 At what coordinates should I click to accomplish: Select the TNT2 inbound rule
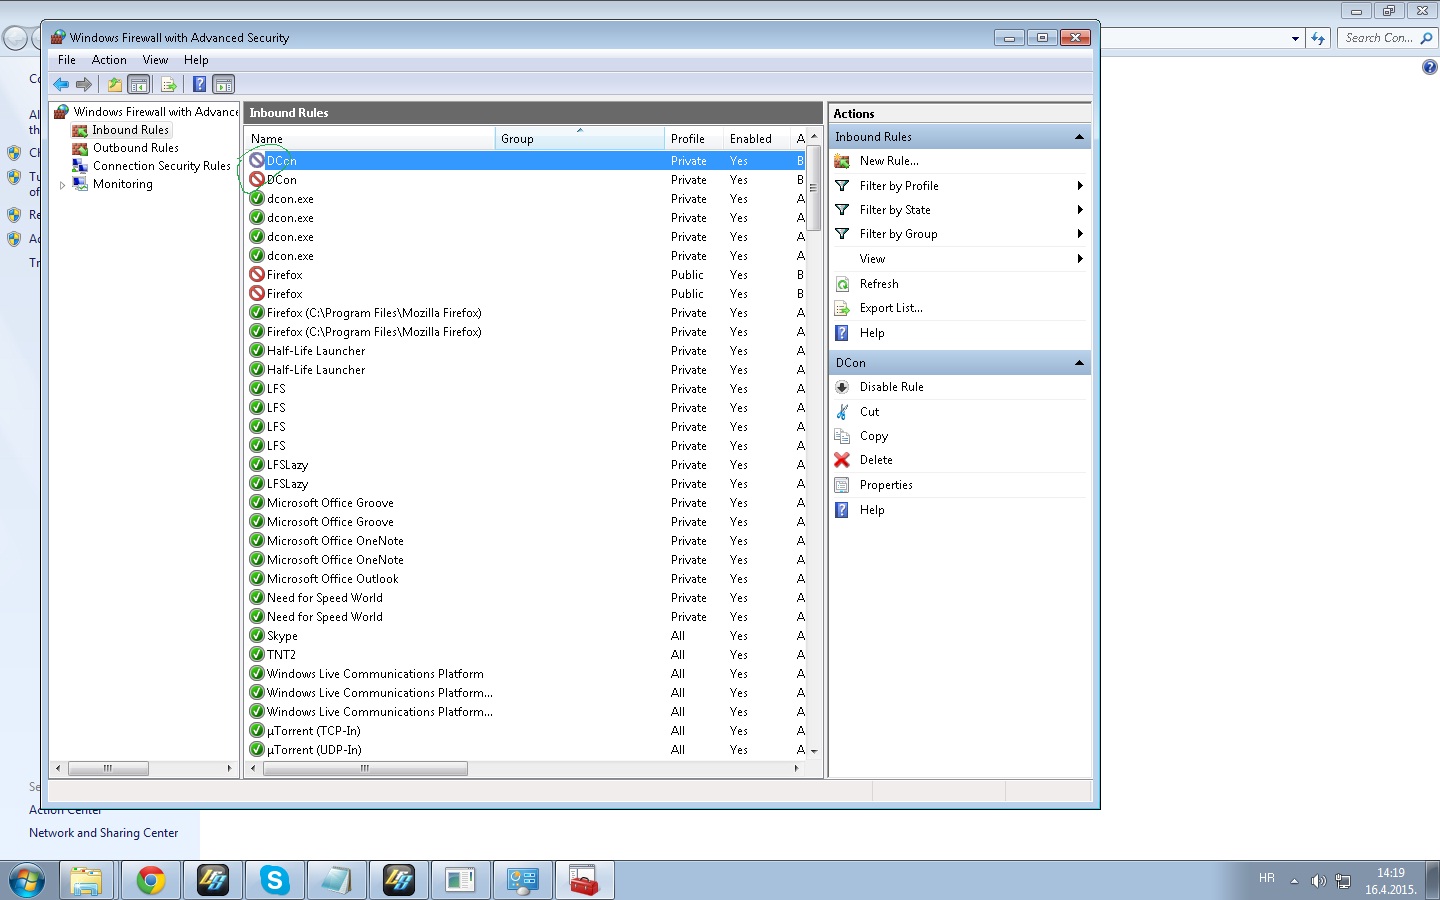pos(526,655)
